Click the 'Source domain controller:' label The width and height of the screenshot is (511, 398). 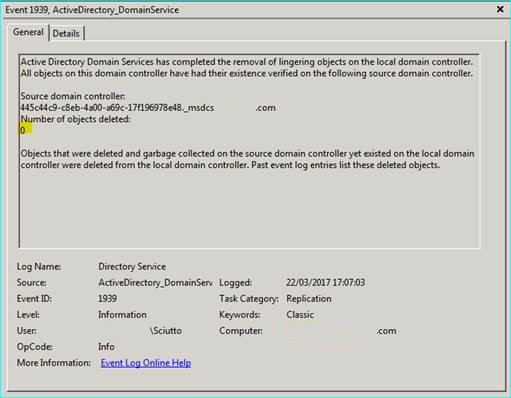[x=73, y=96]
